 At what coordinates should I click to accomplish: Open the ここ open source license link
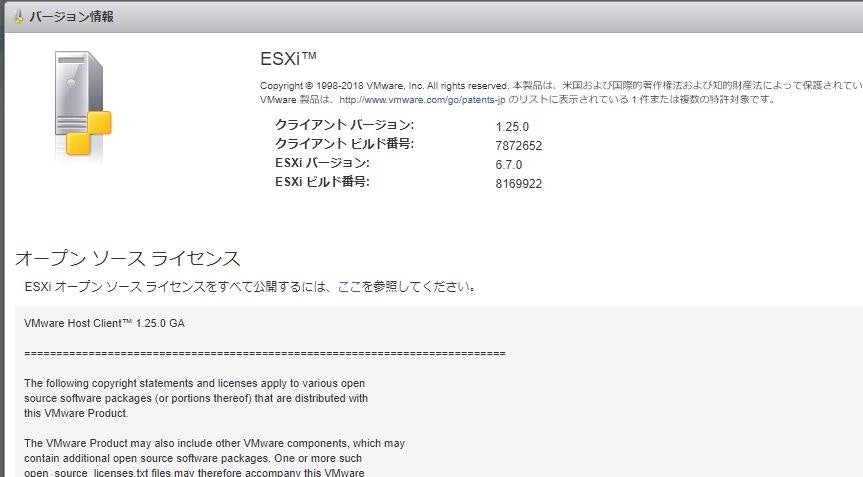[349, 287]
